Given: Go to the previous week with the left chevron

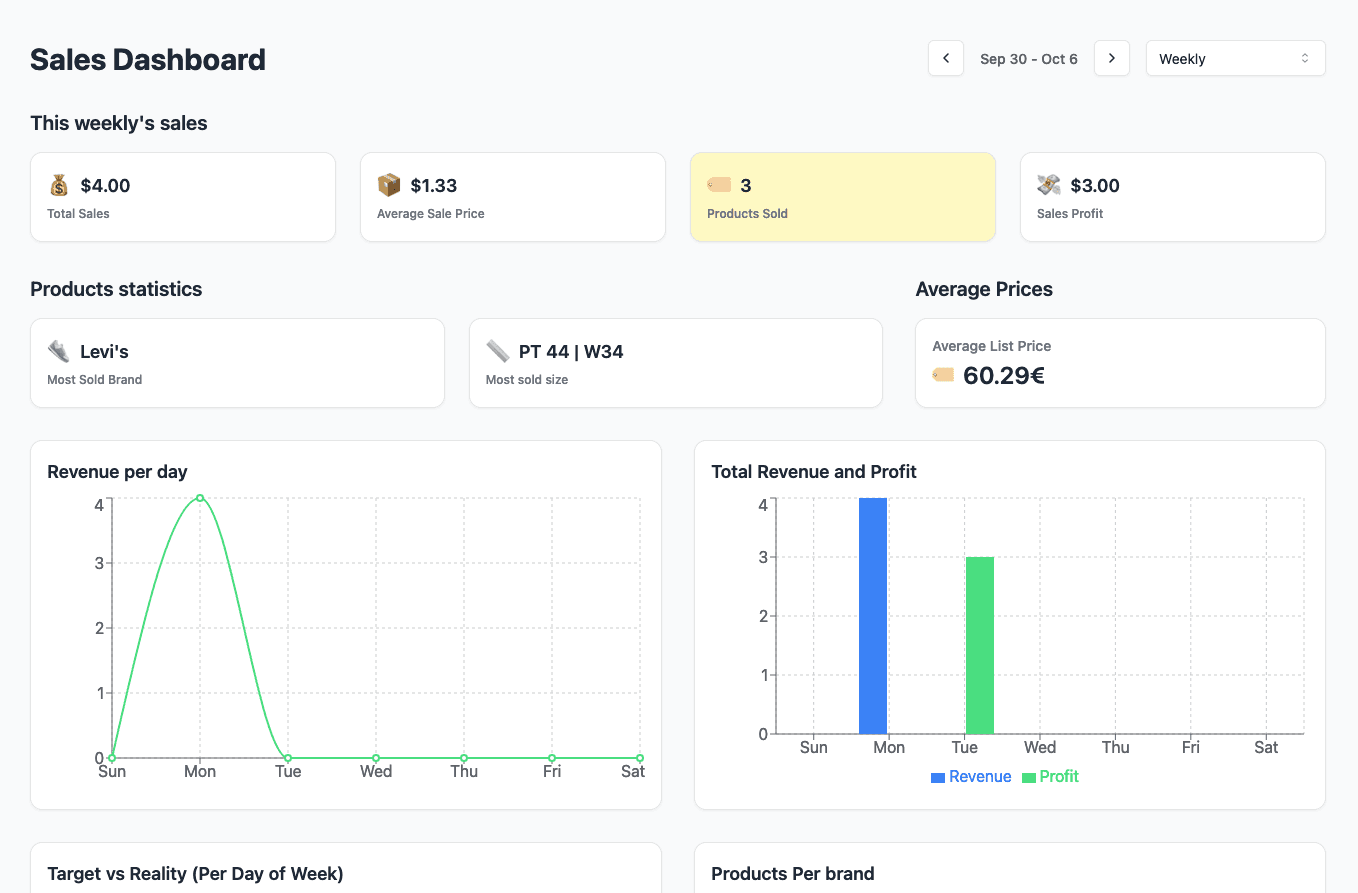Looking at the screenshot, I should coord(946,58).
